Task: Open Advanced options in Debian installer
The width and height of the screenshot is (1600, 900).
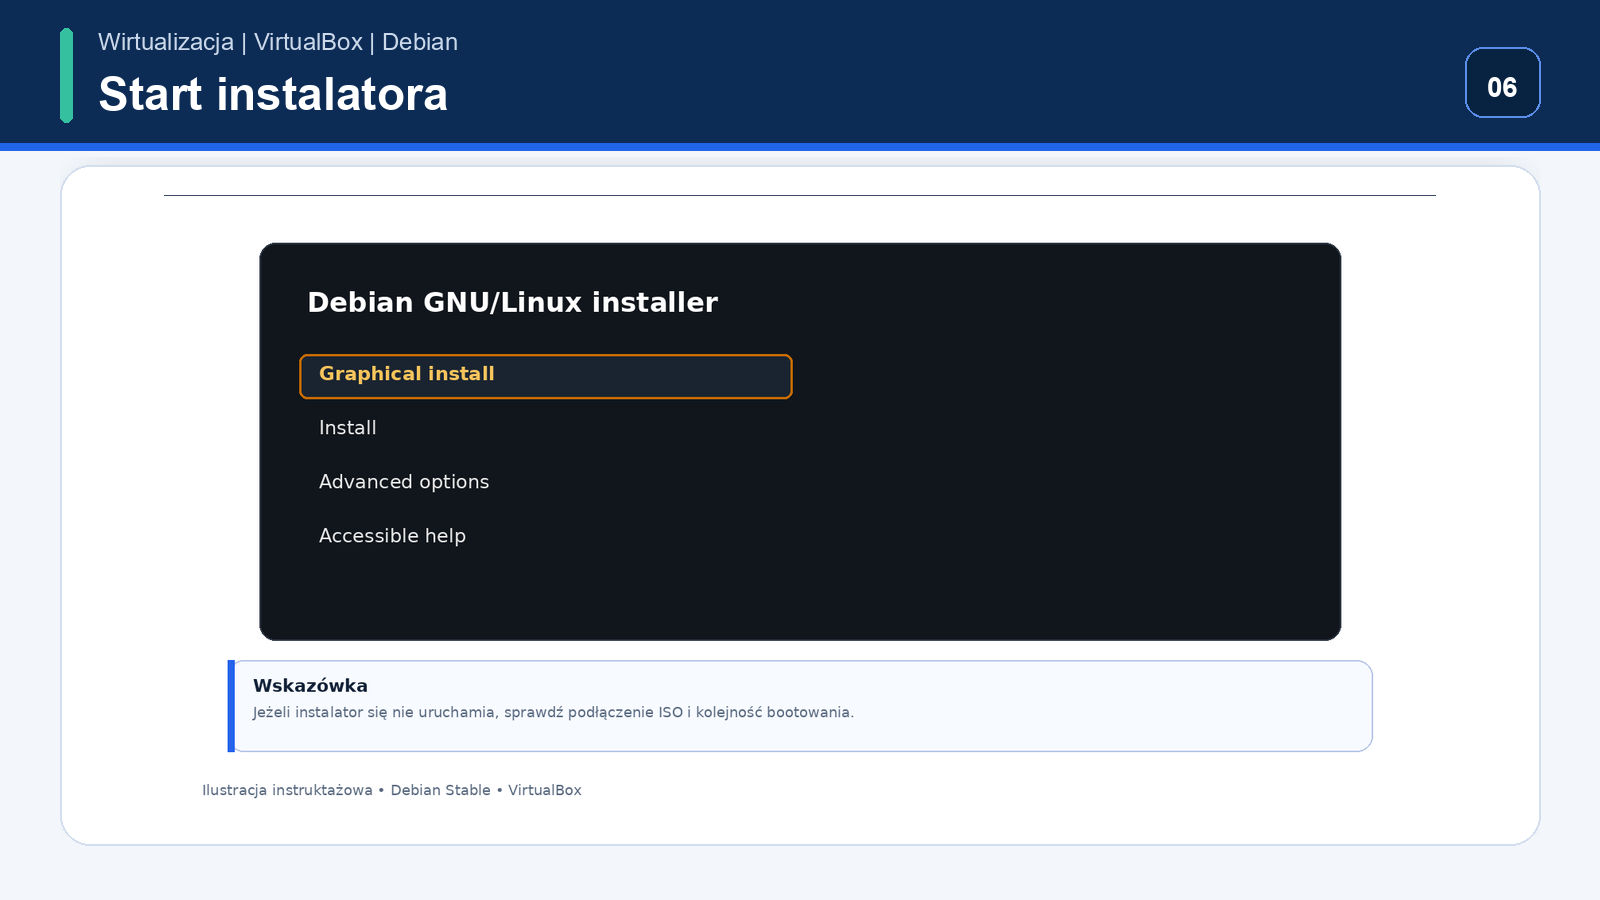Action: point(404,482)
